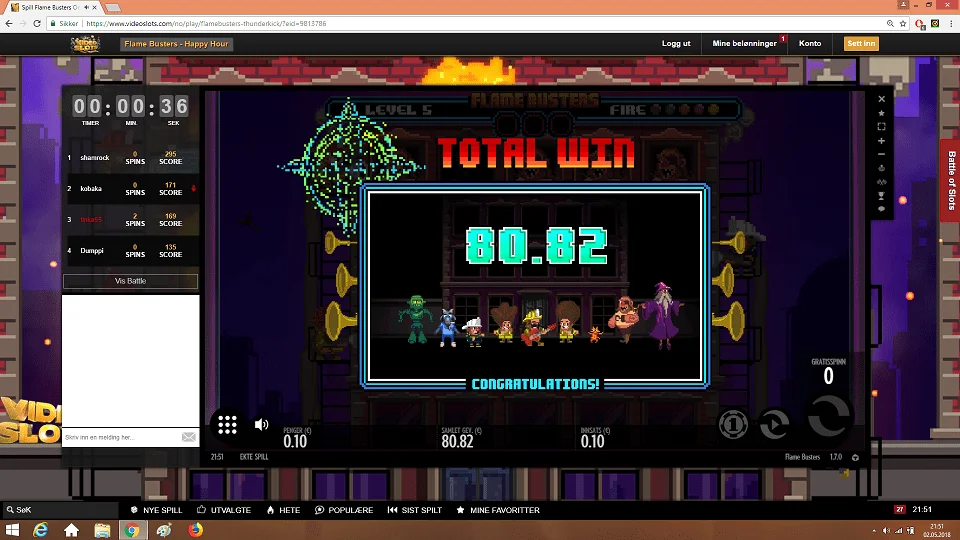Screen dimensions: 960x540
Task: Reload the page with the refresh icon
Action: [x=37, y=23]
